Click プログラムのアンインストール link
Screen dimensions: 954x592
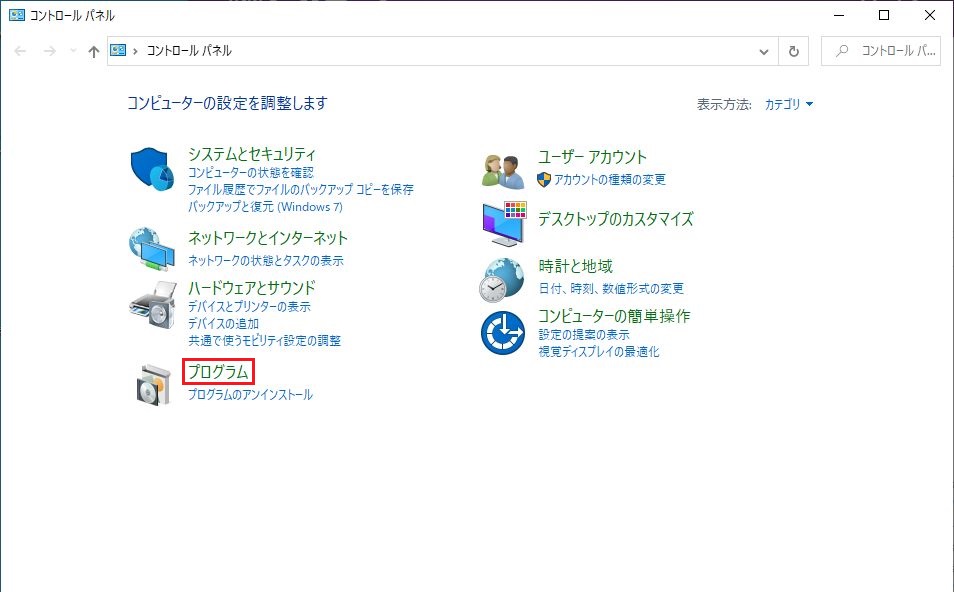(x=250, y=394)
